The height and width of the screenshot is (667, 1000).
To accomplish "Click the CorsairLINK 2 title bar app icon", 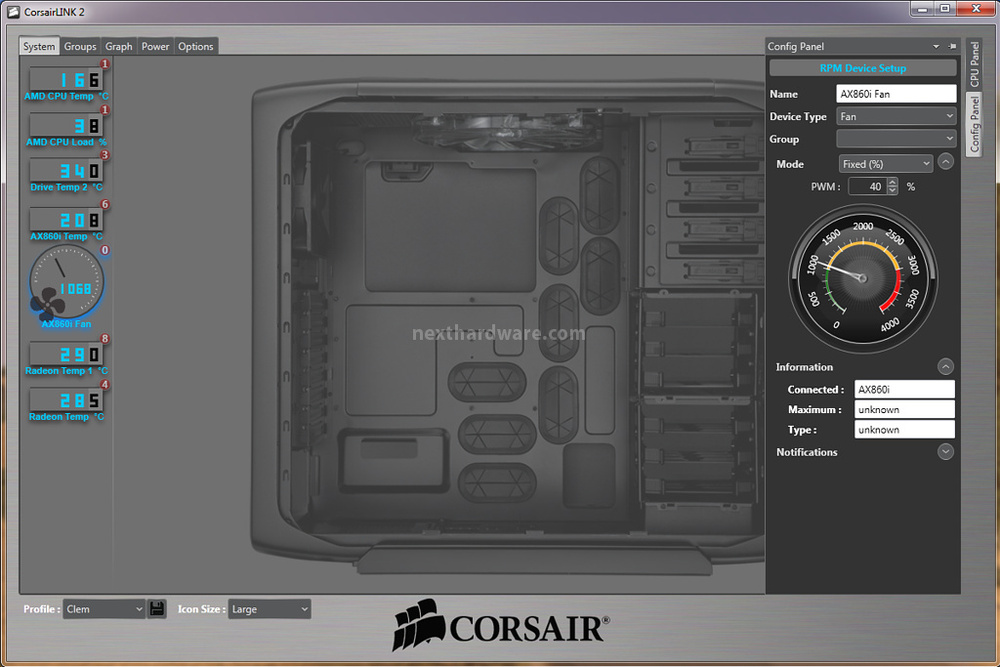I will click(x=13, y=11).
